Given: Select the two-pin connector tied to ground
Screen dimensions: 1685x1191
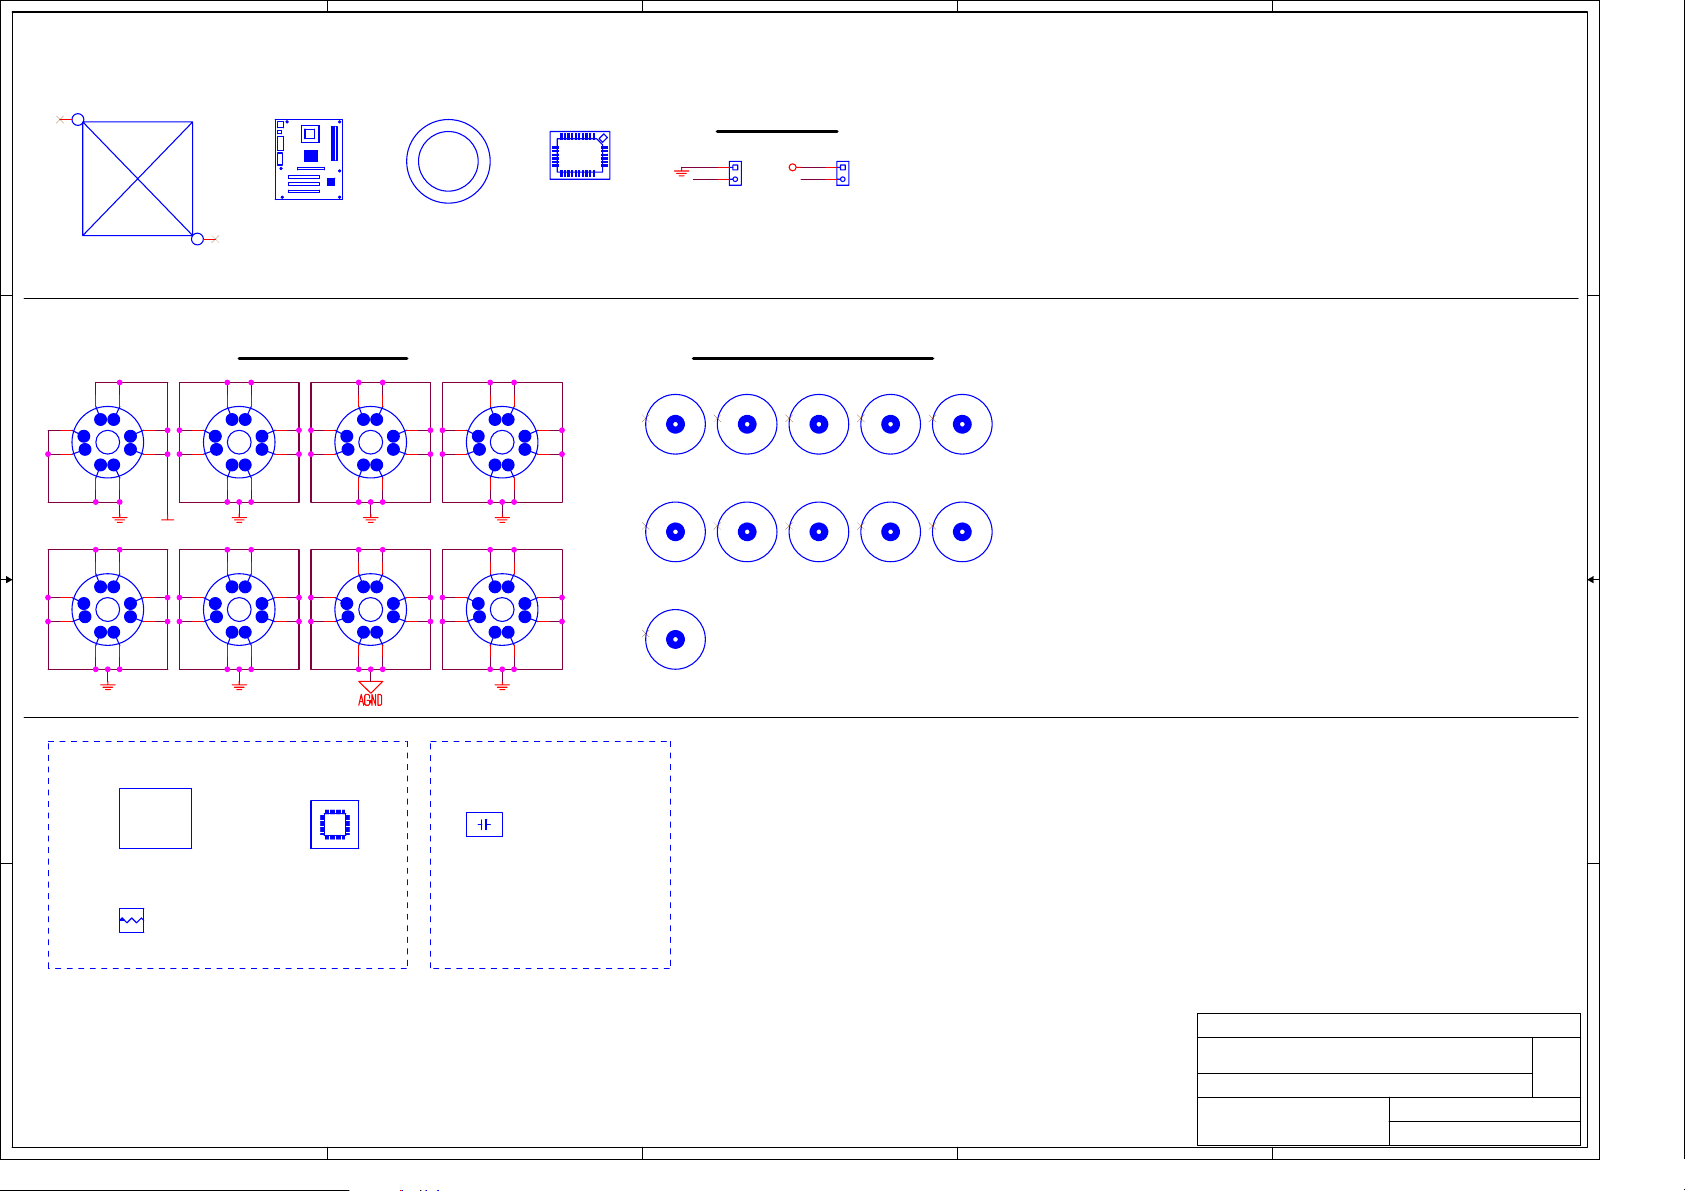Looking at the screenshot, I should point(735,173).
